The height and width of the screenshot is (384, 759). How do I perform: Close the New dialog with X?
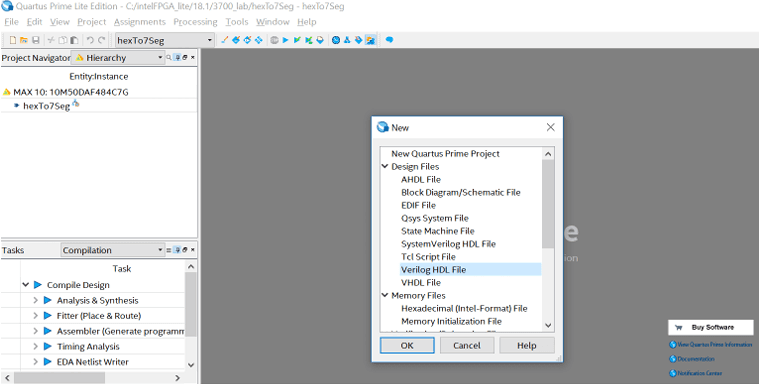pyautogui.click(x=550, y=127)
